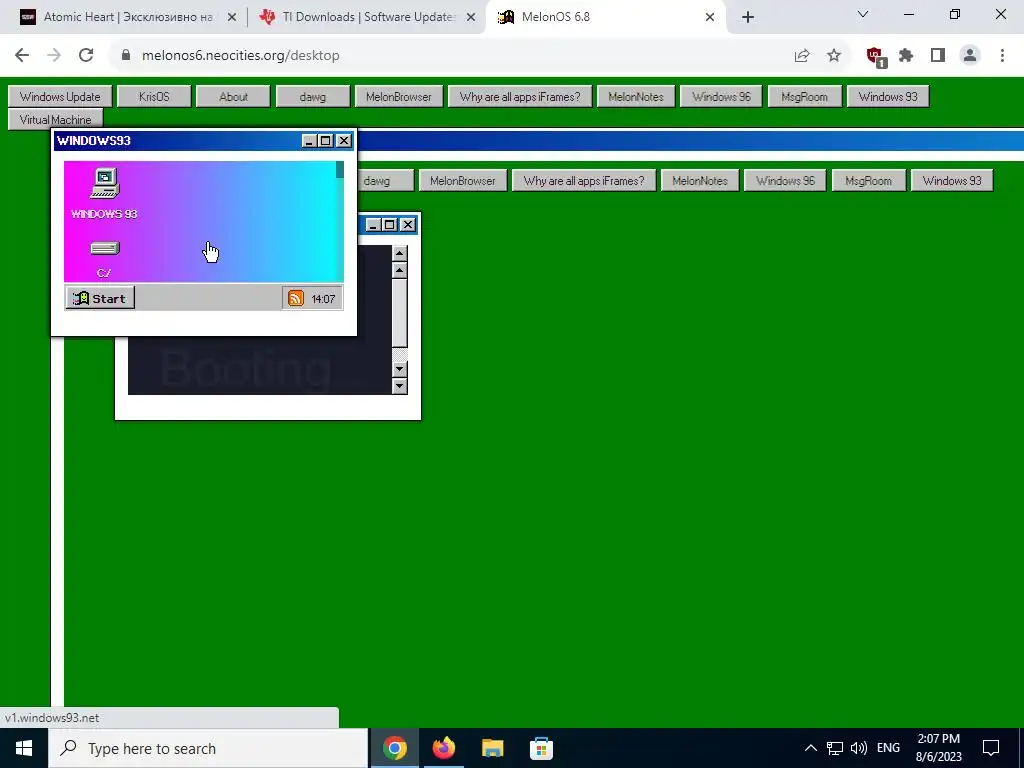Viewport: 1024px width, 768px height.
Task: Launch Windows 96 from the top row
Action: point(721,97)
